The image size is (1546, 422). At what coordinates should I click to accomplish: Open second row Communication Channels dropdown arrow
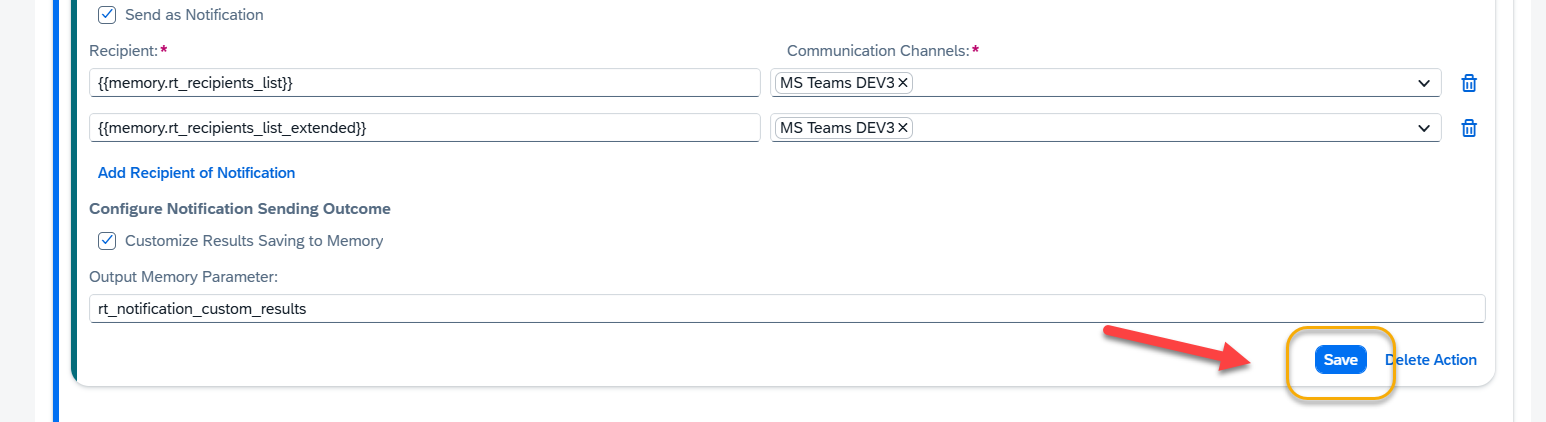point(1424,128)
